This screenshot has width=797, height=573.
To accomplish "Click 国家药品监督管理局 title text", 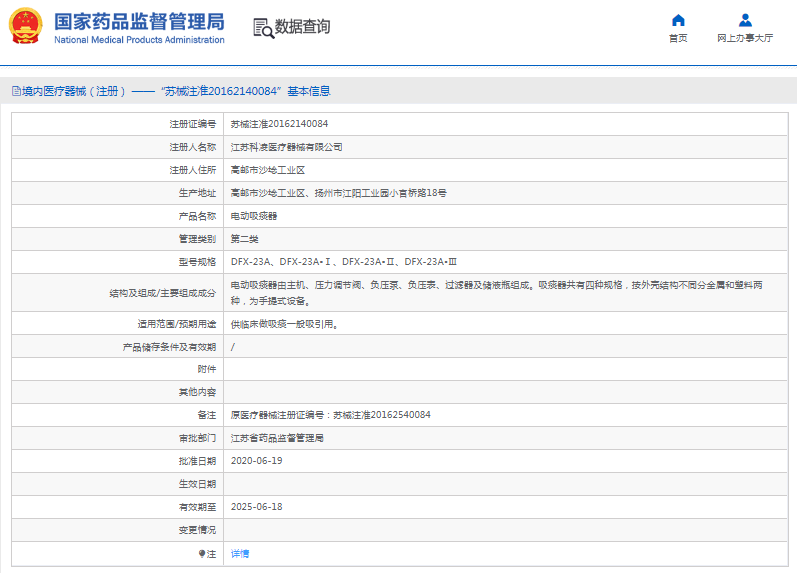I will [139, 22].
